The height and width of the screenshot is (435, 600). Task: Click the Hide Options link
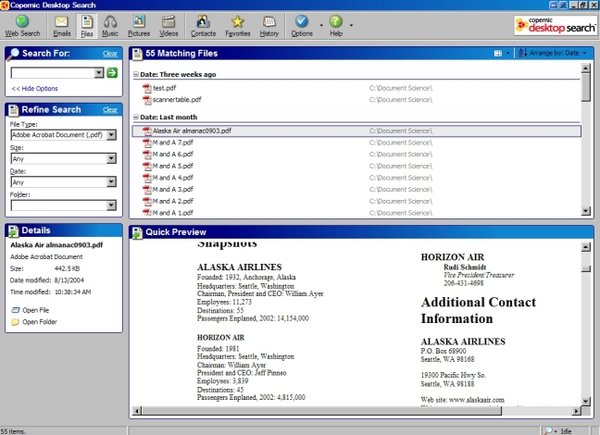pyautogui.click(x=33, y=89)
